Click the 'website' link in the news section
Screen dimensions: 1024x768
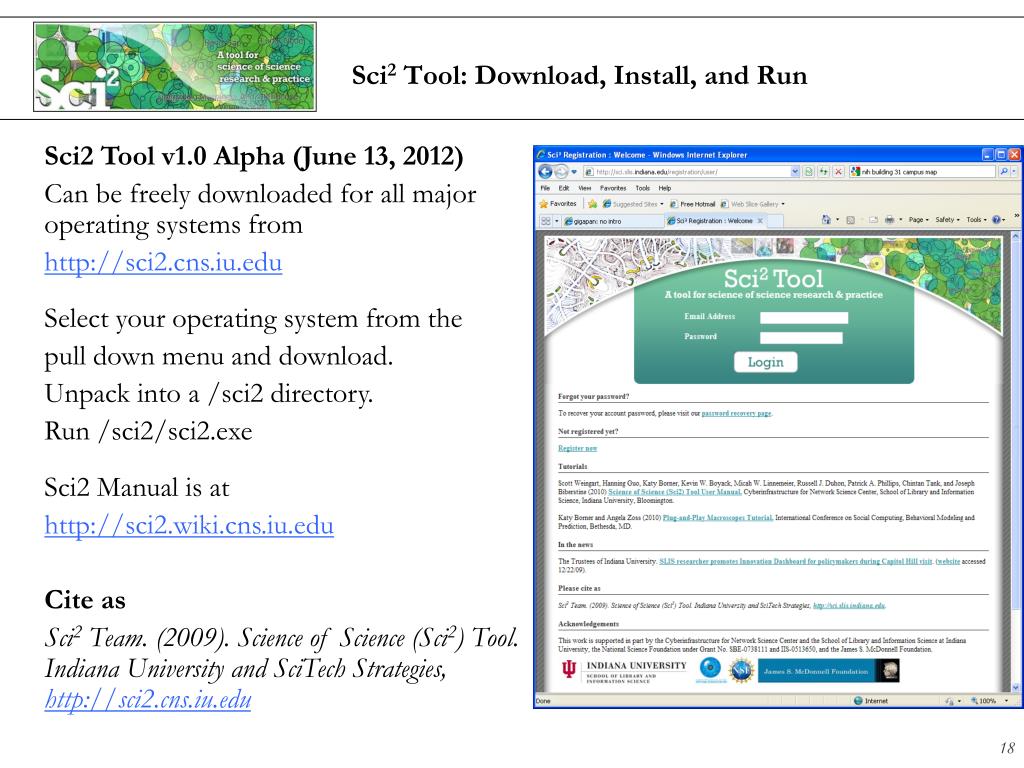[x=948, y=561]
